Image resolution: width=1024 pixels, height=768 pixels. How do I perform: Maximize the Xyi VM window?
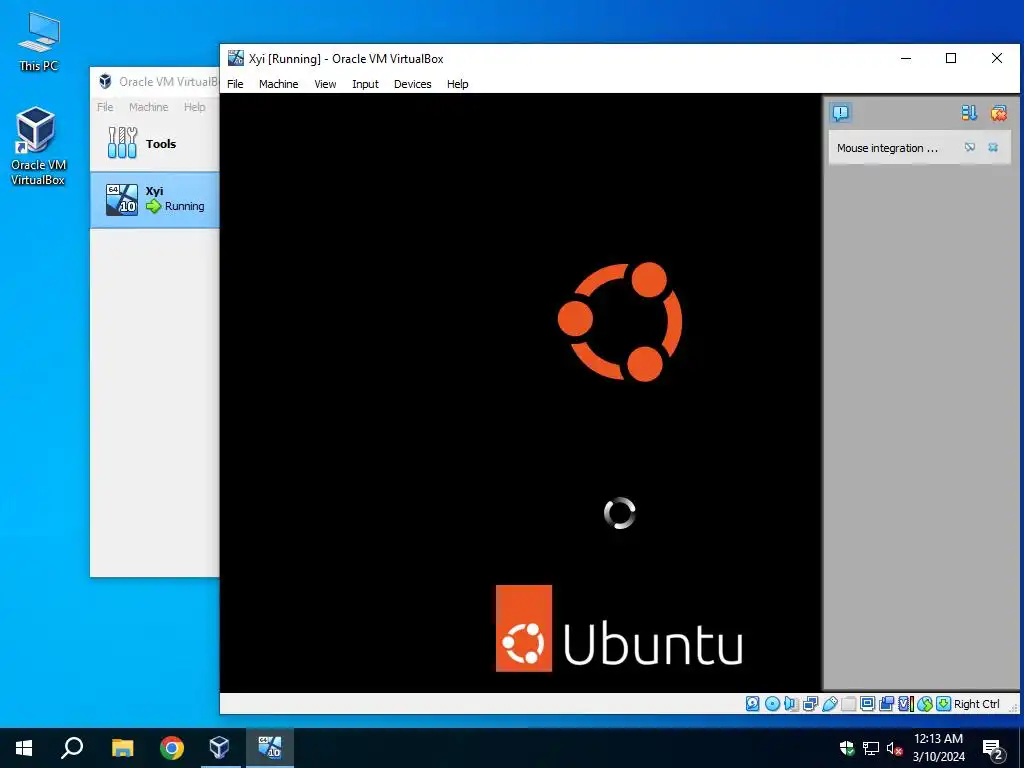[951, 58]
